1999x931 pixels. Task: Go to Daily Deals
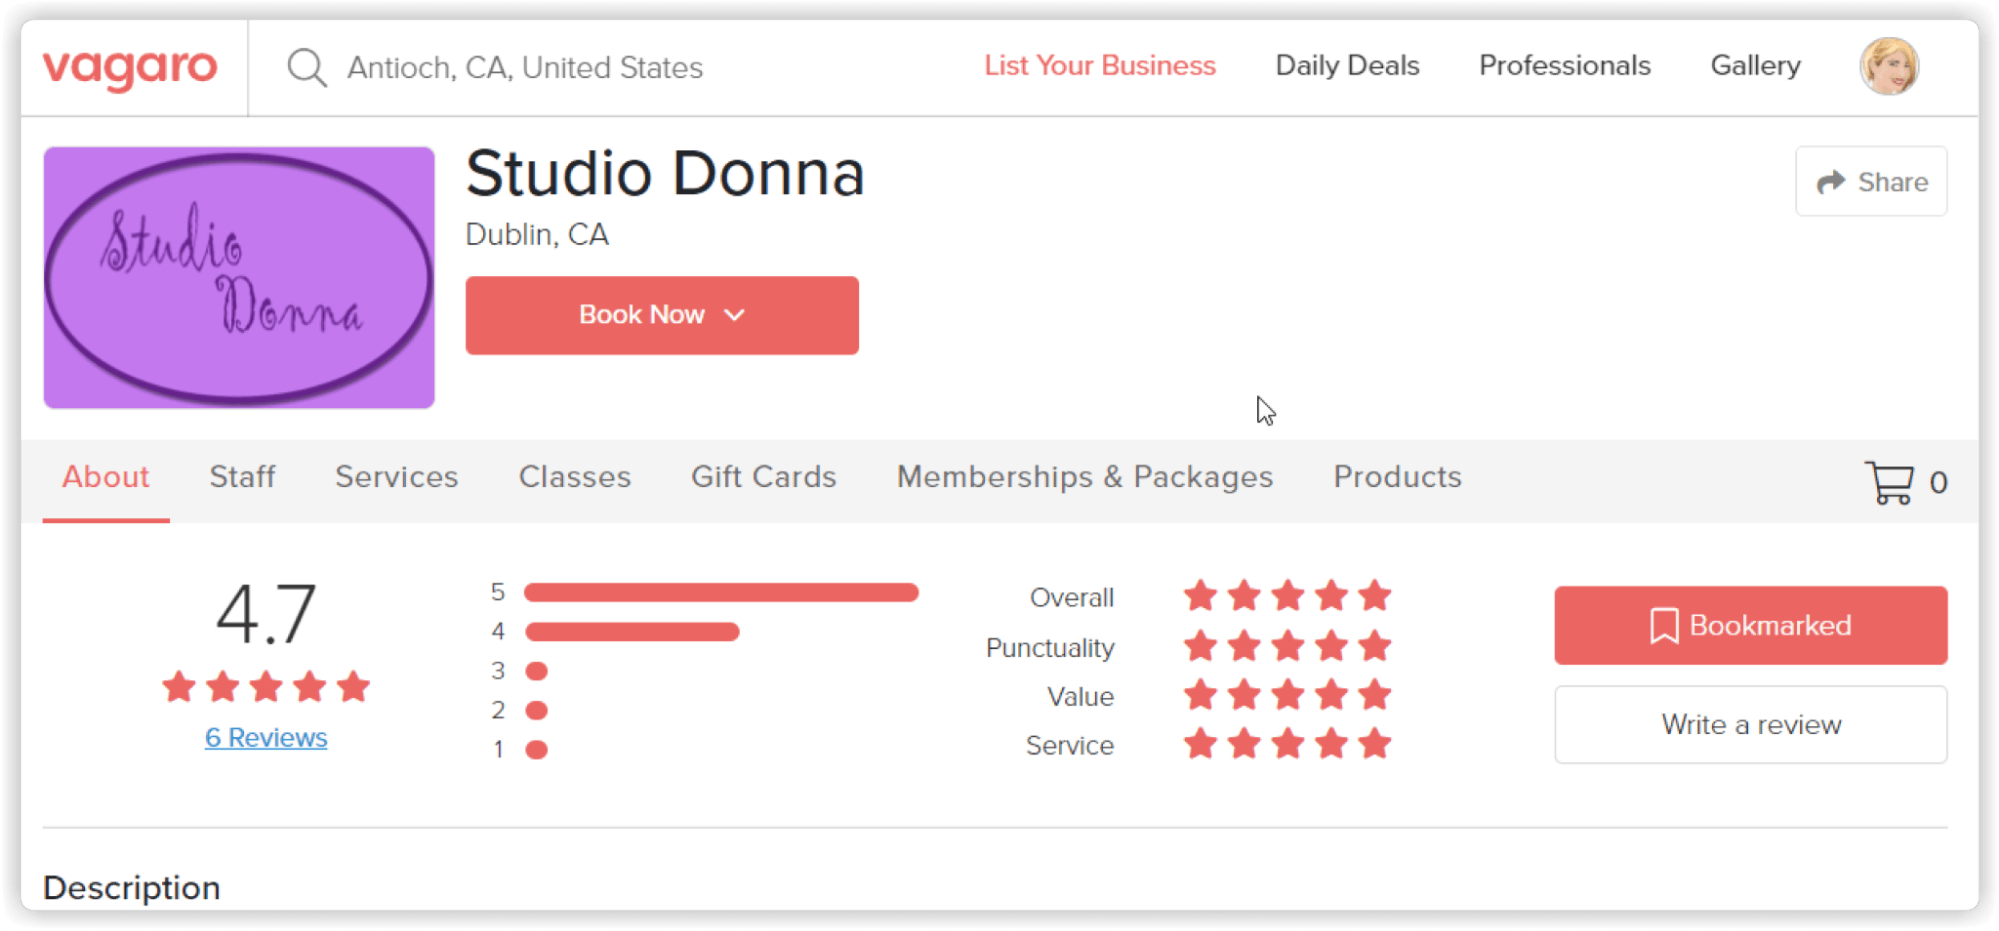pyautogui.click(x=1347, y=66)
